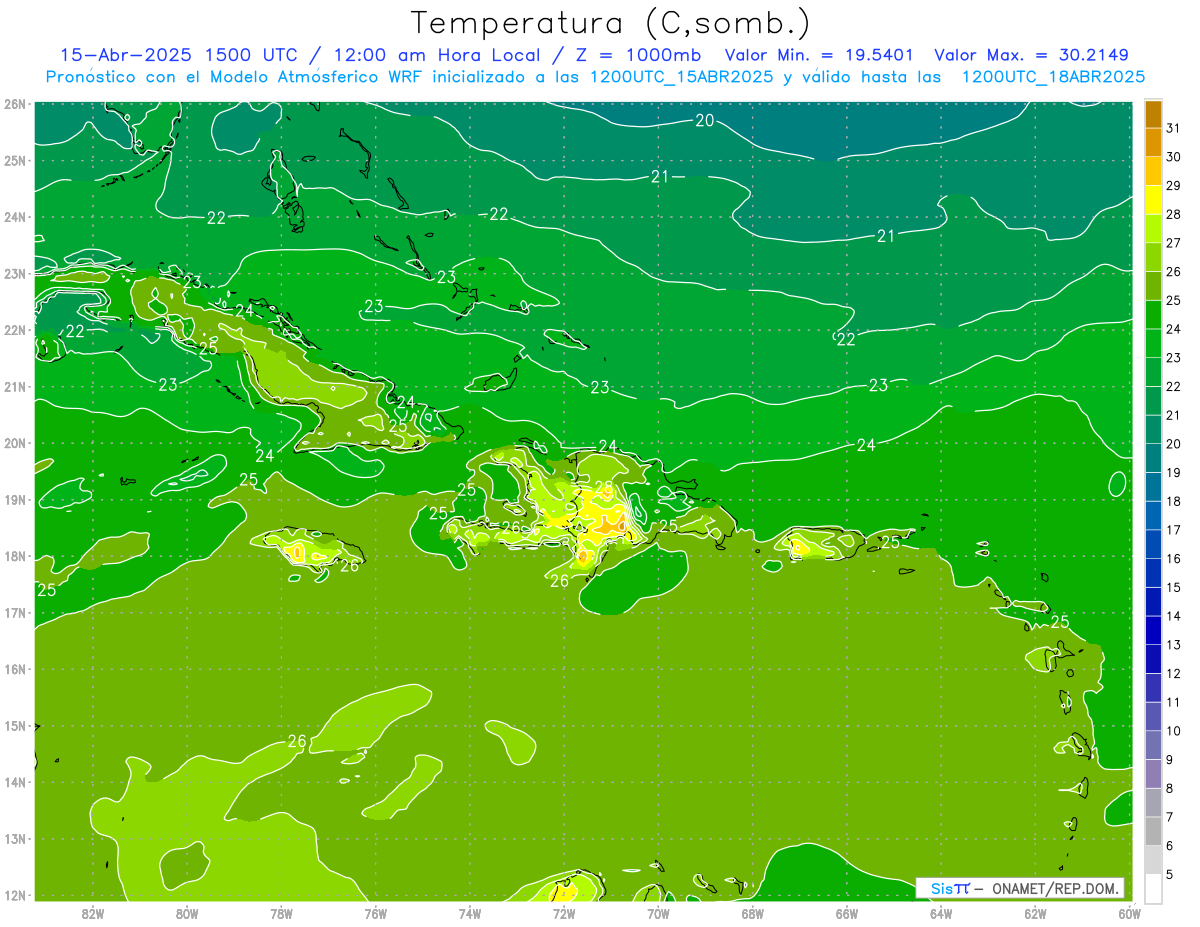
Task: Click the 66W longitude axis label
Action: 847,913
